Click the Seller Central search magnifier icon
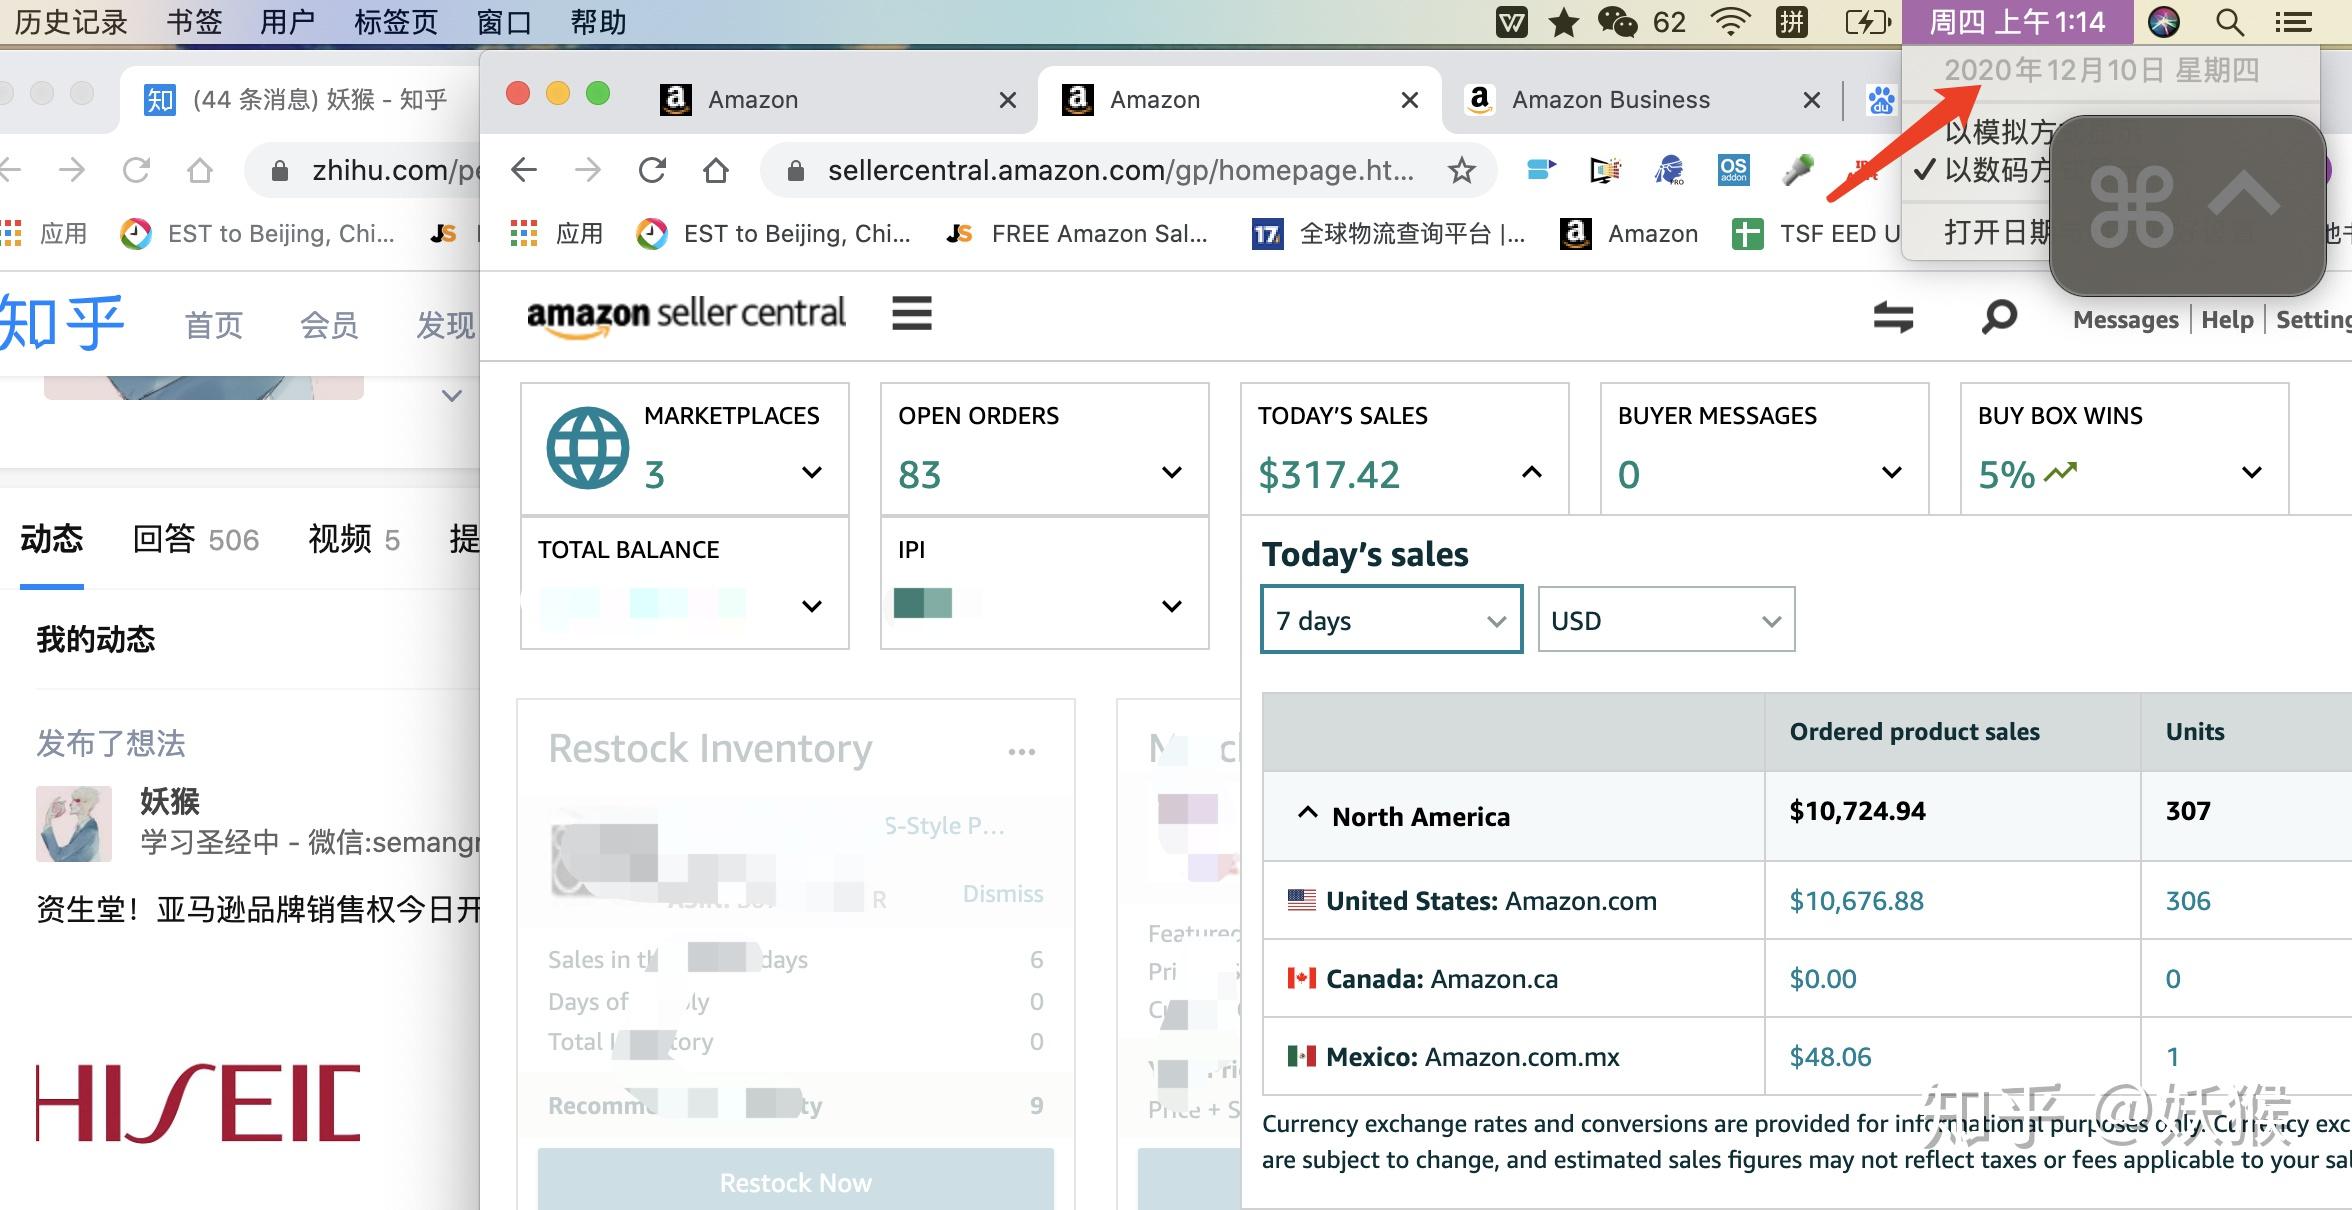The width and height of the screenshot is (2352, 1210). point(1998,317)
